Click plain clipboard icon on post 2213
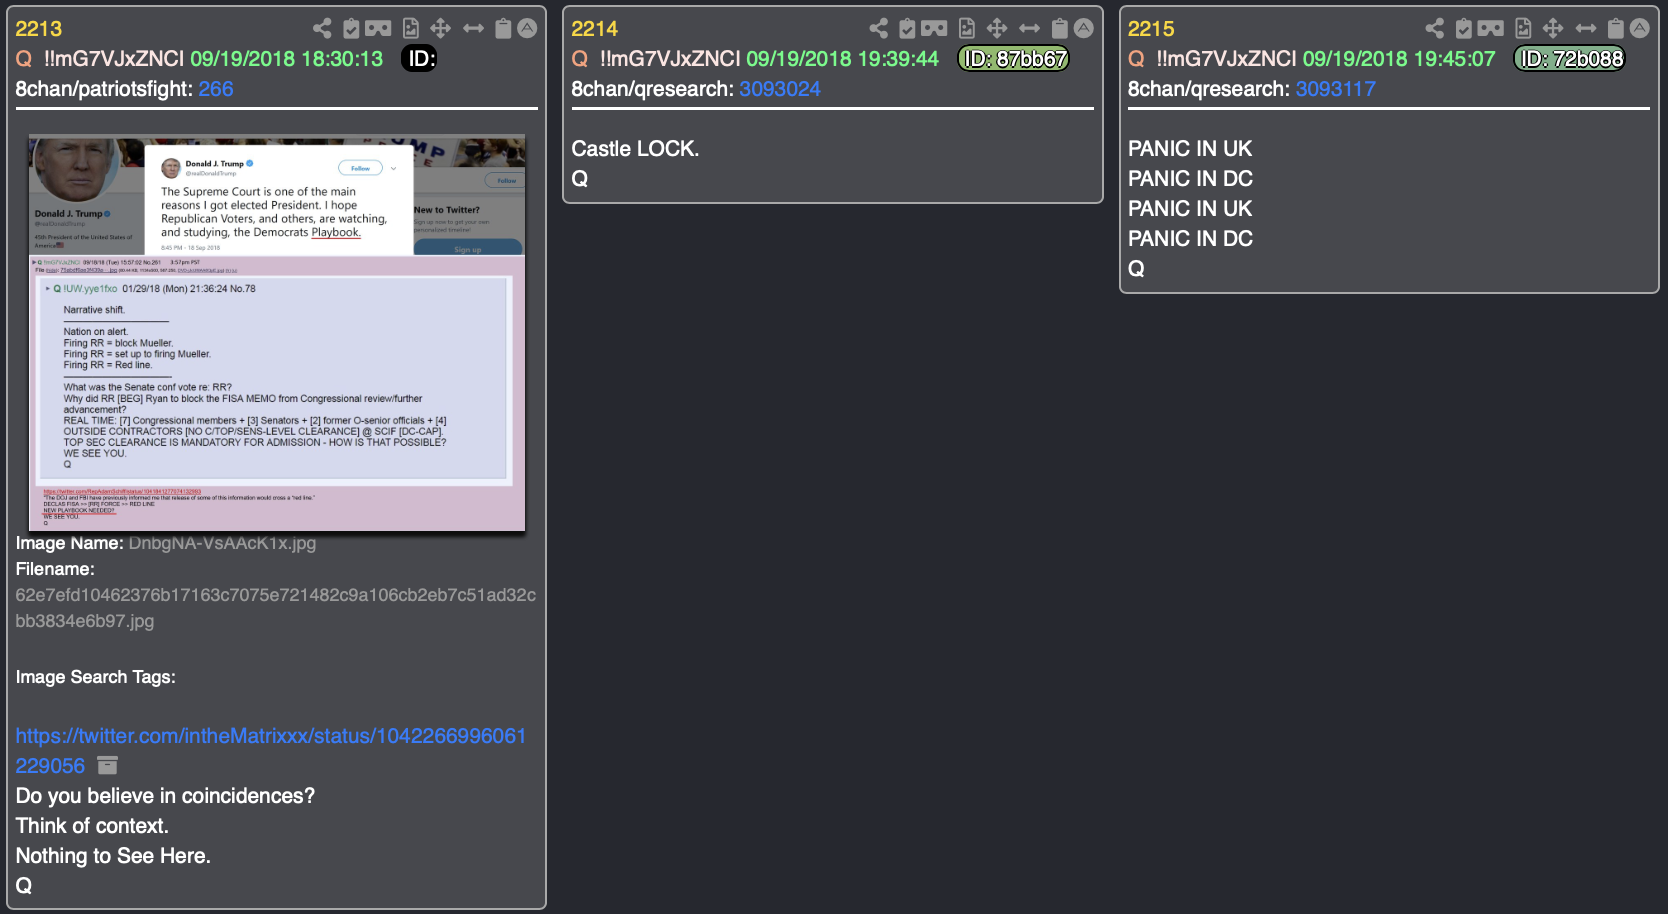The image size is (1668, 914). (504, 29)
